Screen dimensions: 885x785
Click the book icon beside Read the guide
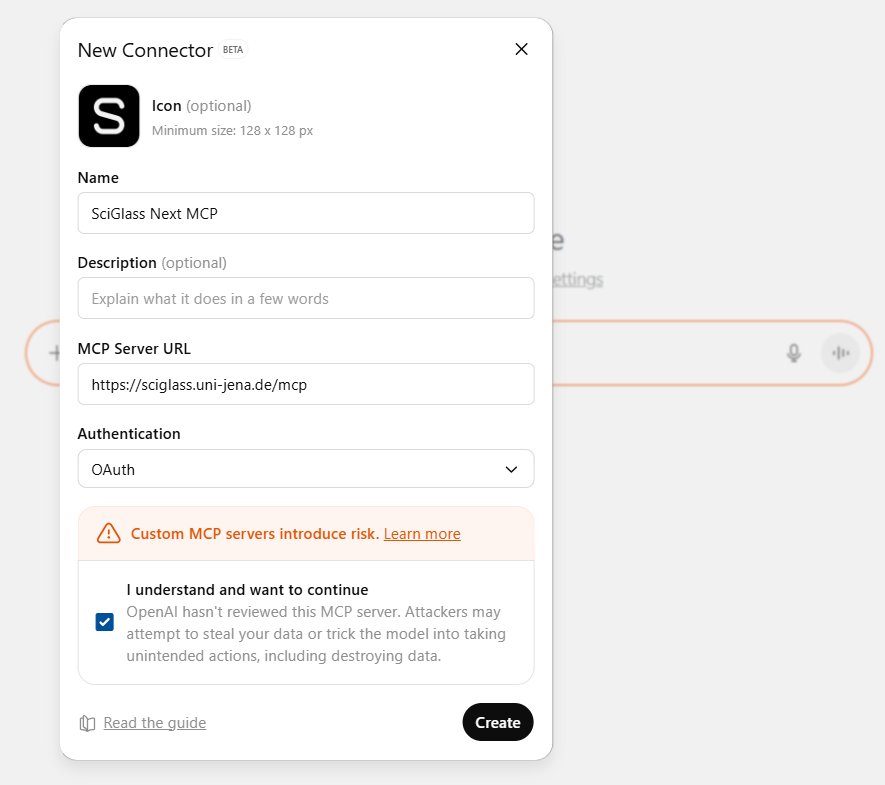point(88,723)
